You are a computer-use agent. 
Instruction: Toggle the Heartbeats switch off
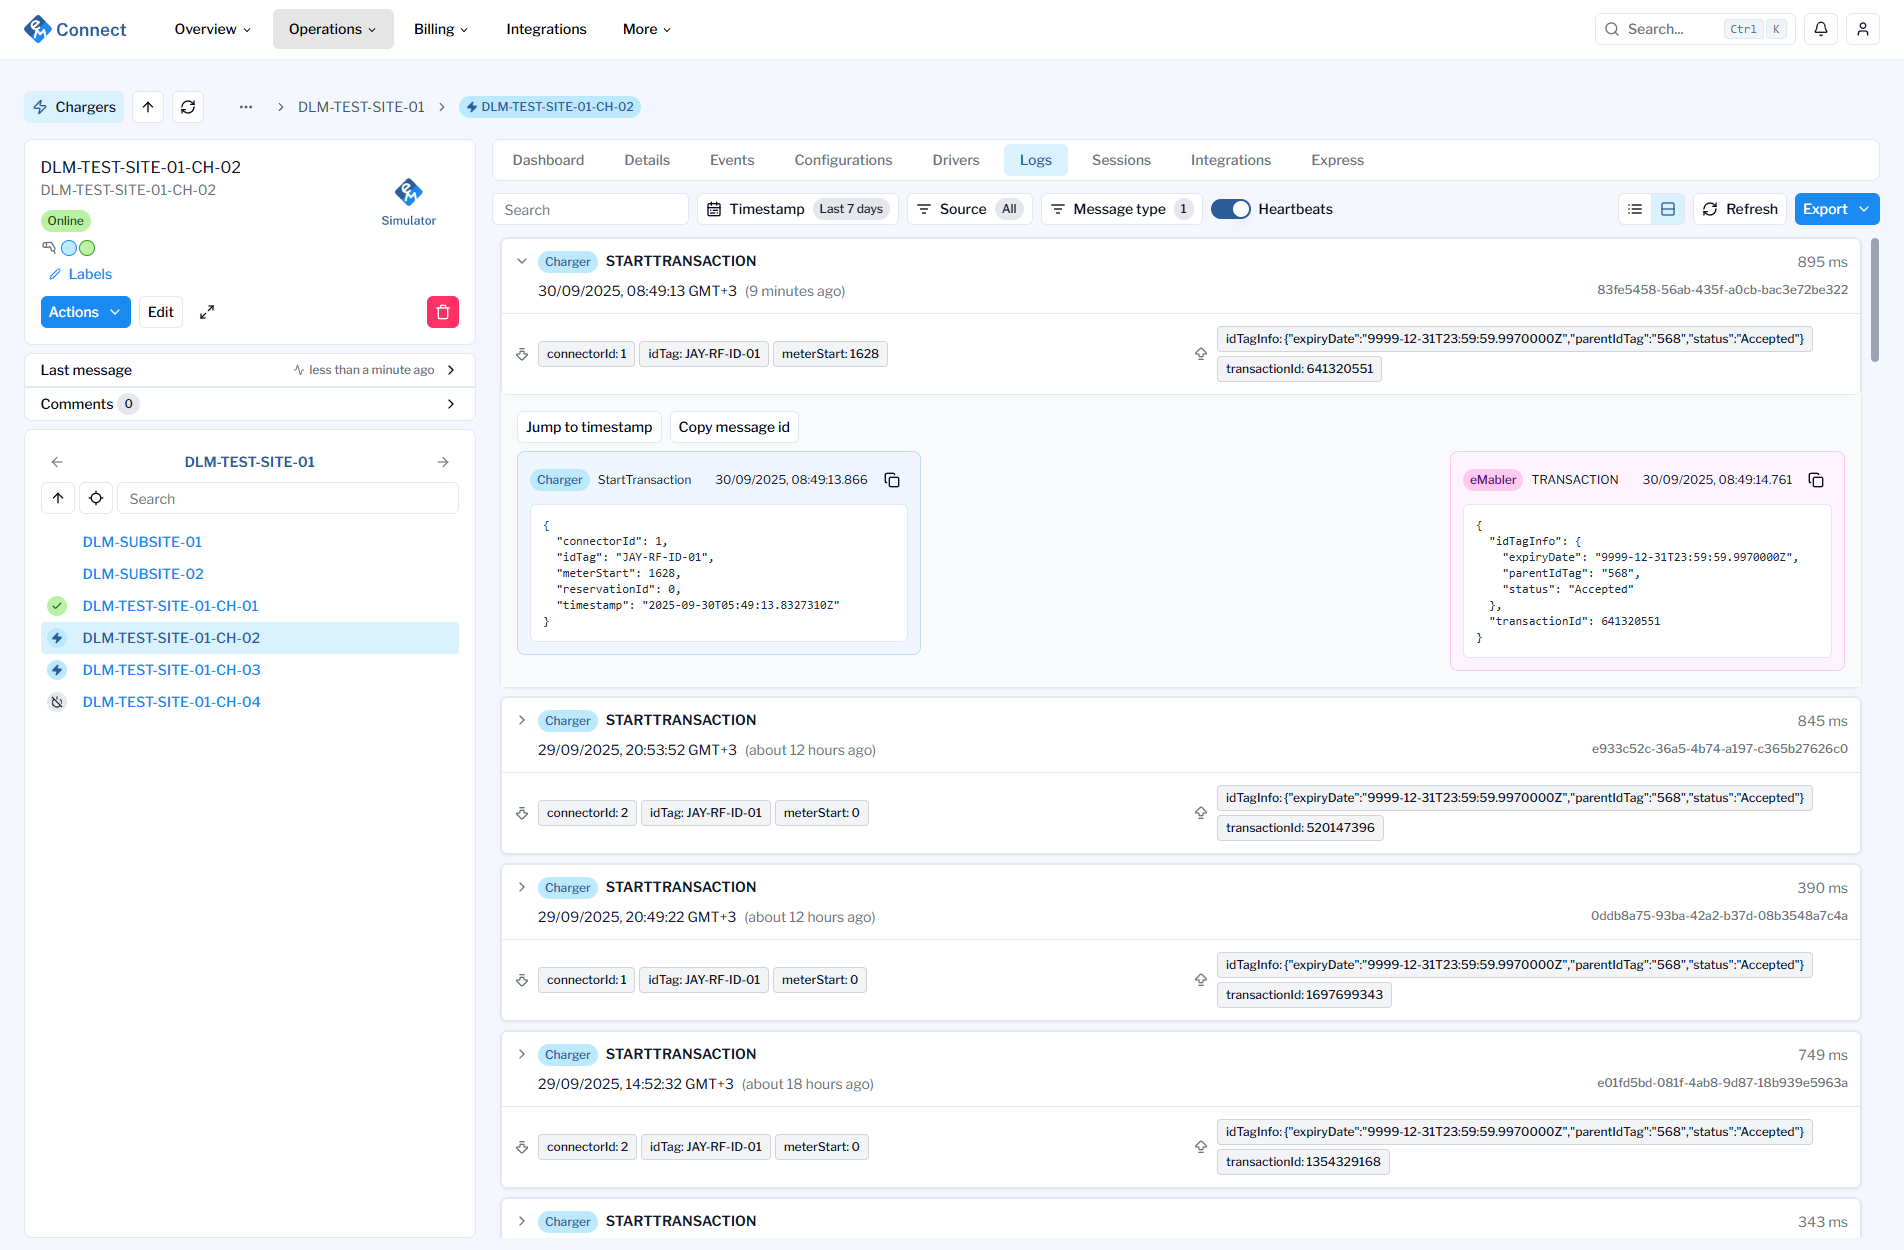[x=1230, y=209]
